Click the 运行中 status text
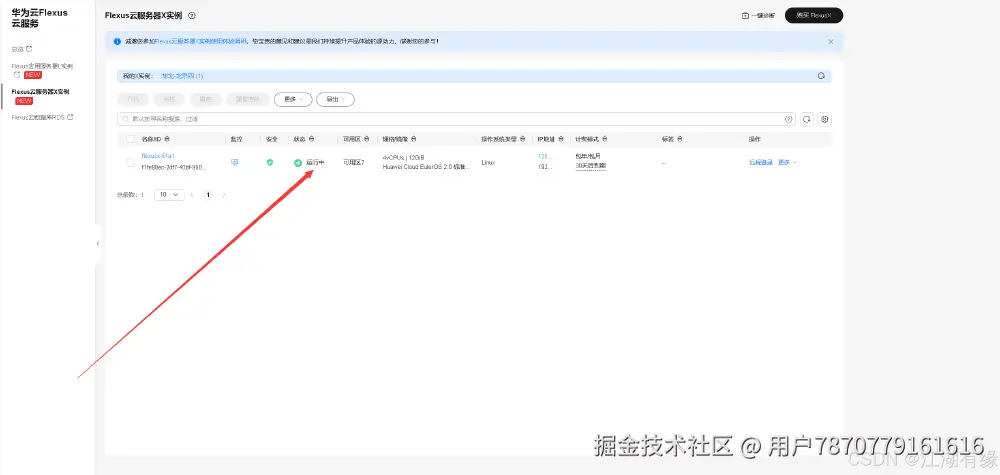 click(x=315, y=163)
